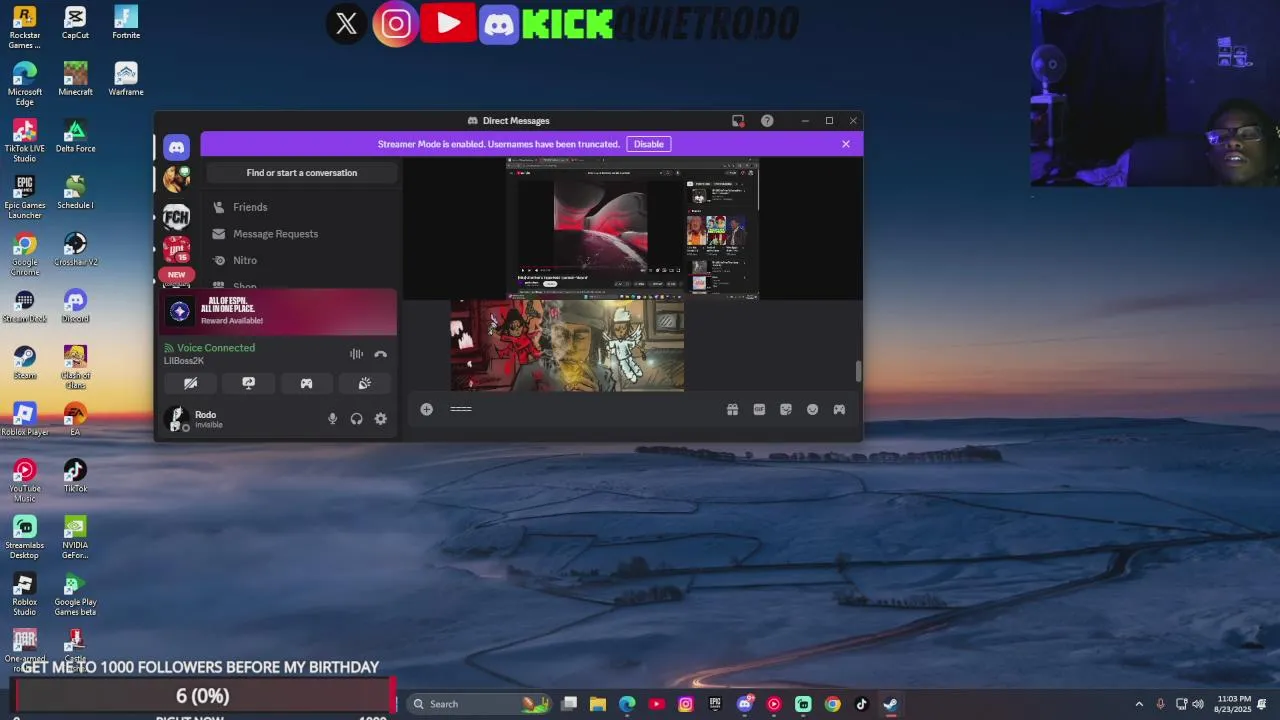Share your screen button
Viewport: 1280px width, 720px height.
pyautogui.click(x=249, y=383)
